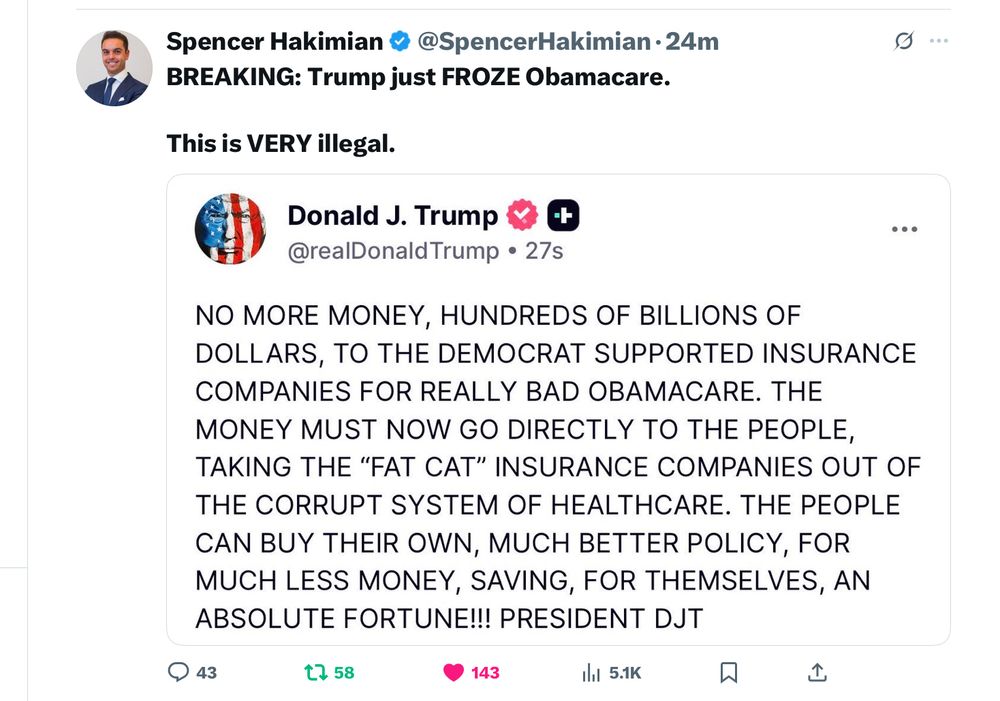Click the Donald J. Trump display name
This screenshot has height=701, width=1000.
click(392, 215)
